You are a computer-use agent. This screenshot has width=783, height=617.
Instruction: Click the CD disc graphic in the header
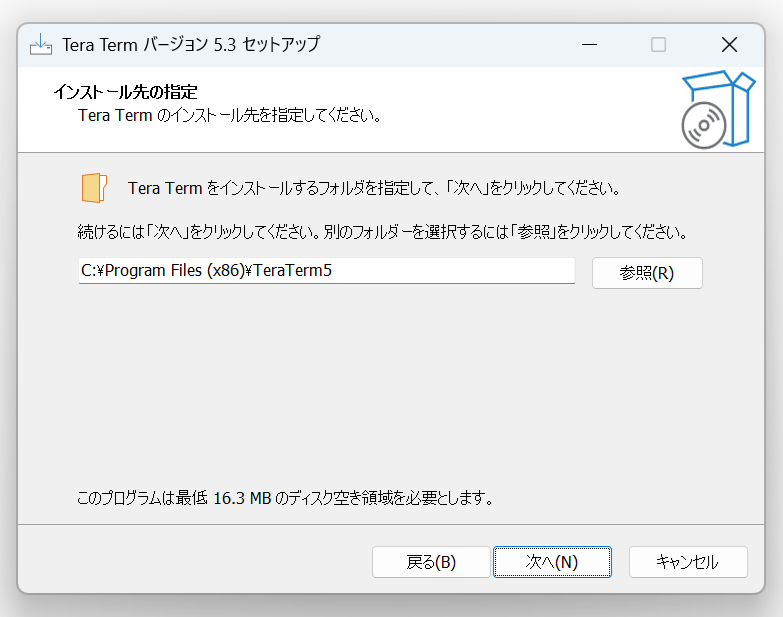coord(704,125)
